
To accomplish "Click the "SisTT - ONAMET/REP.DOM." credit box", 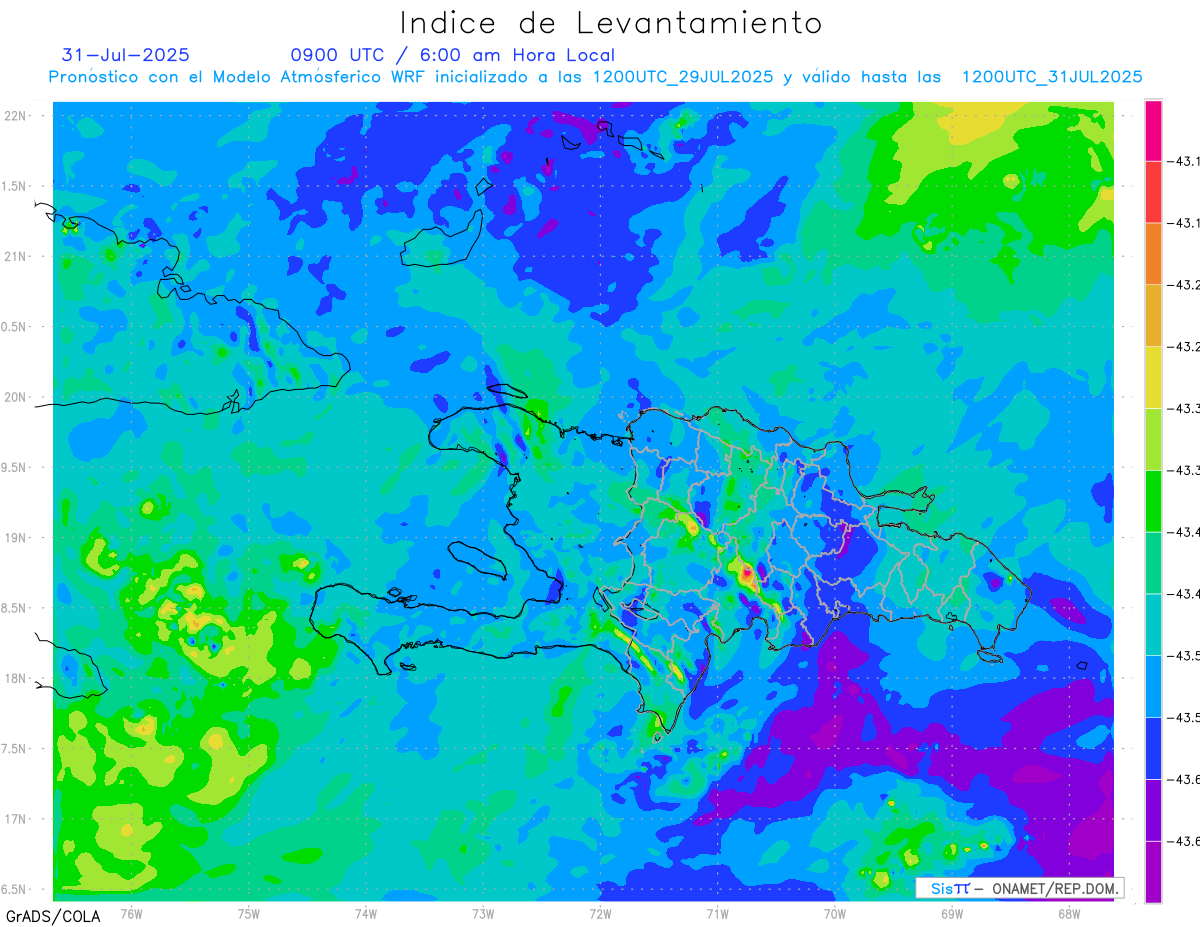I will (1019, 888).
